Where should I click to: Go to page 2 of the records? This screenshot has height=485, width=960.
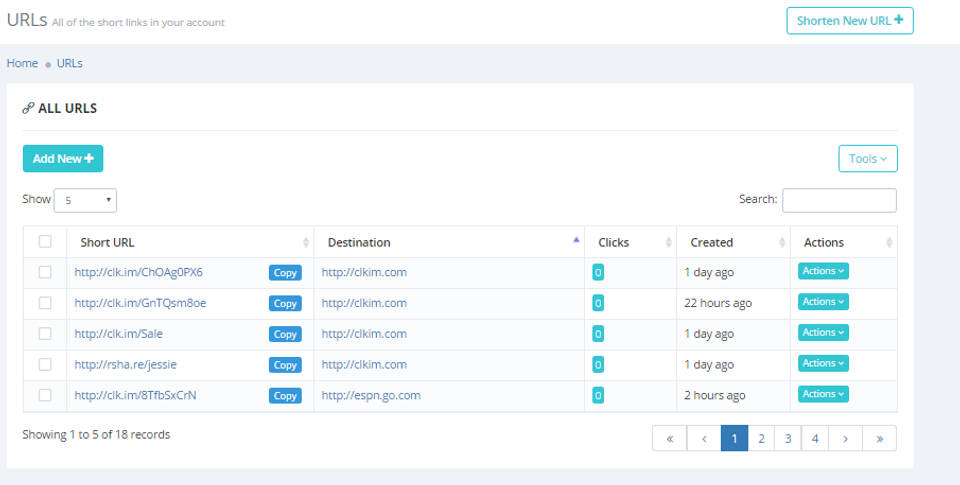pos(761,438)
